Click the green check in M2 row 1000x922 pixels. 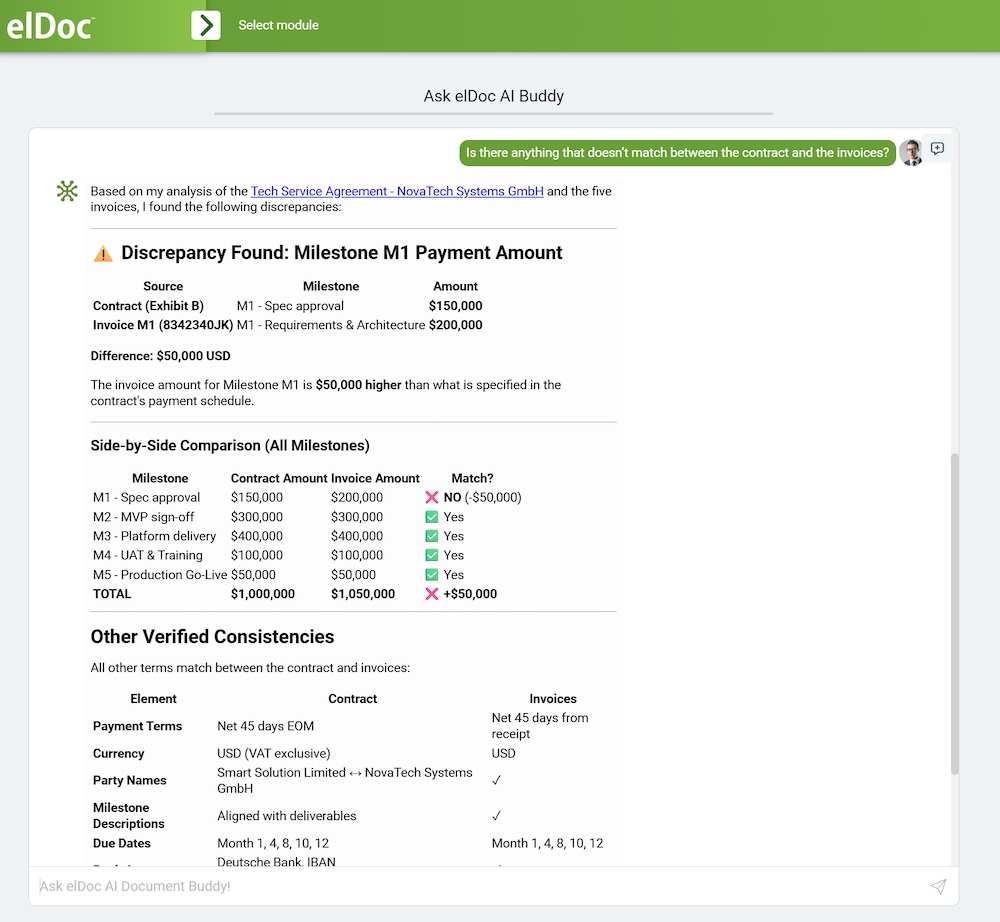pos(432,517)
